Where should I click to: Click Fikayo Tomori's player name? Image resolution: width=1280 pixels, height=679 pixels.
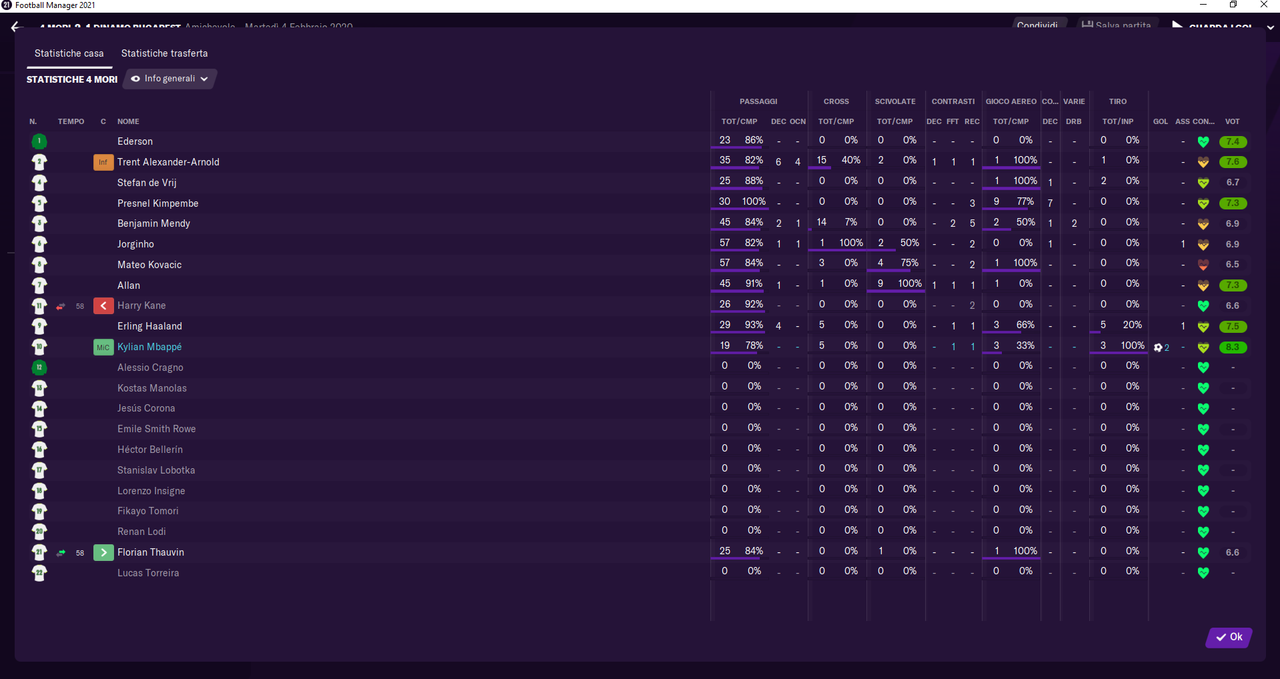point(148,511)
